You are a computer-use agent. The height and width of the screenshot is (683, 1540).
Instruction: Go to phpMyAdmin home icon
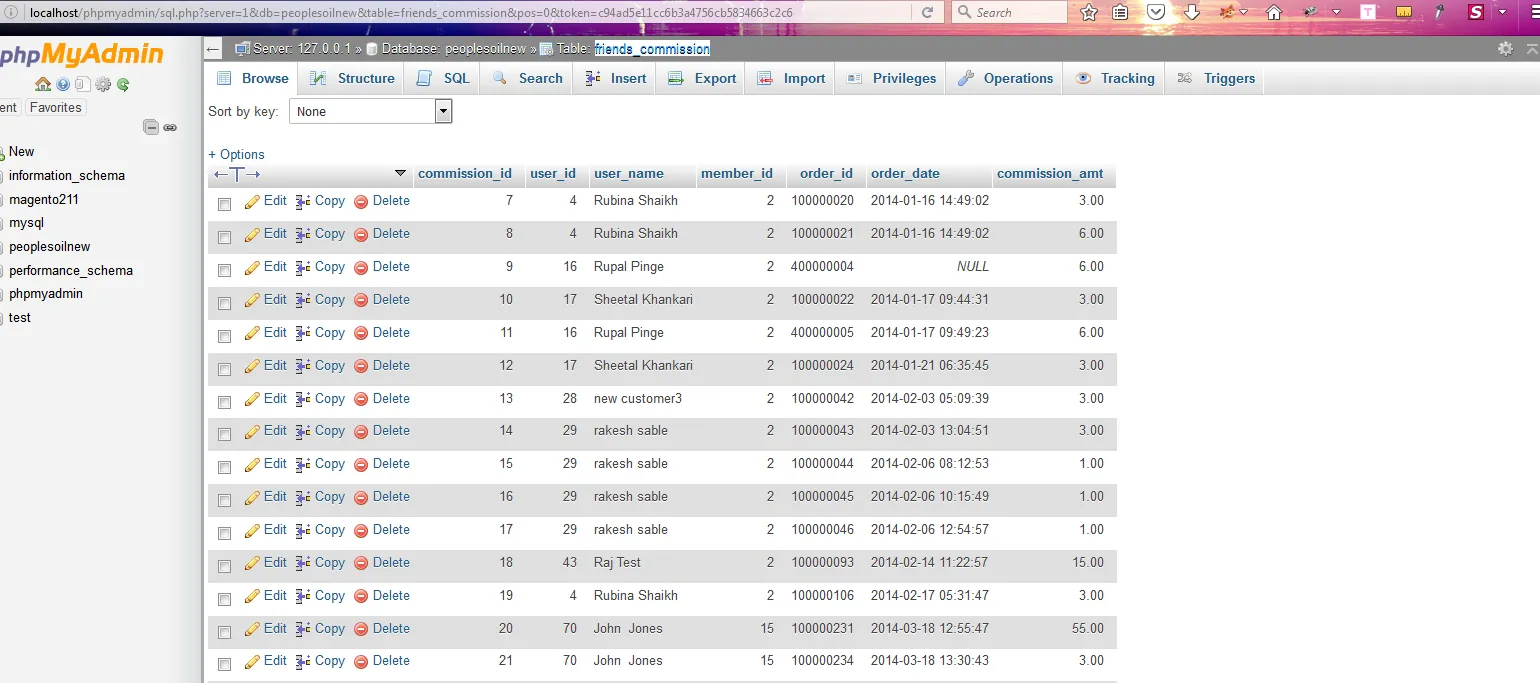(x=43, y=84)
